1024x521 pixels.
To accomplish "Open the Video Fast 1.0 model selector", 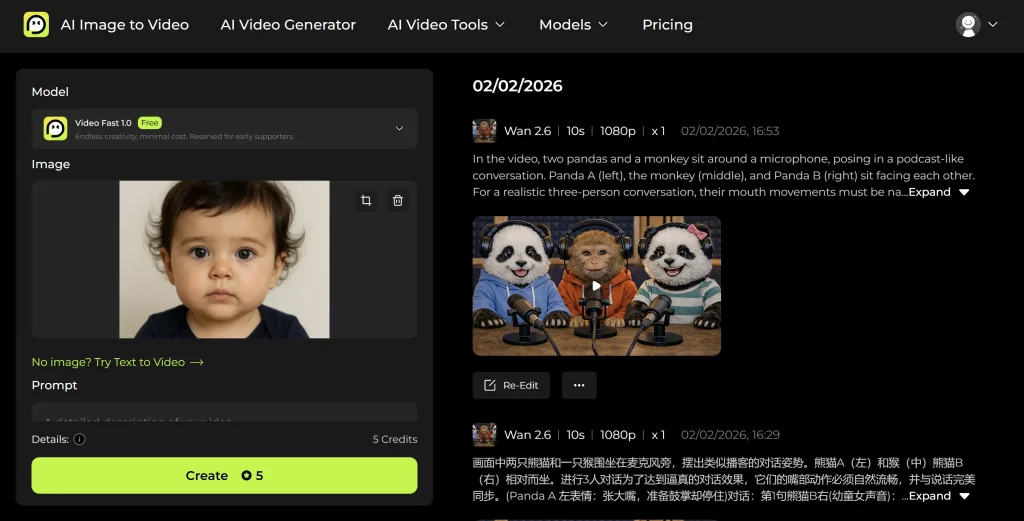I will (x=224, y=129).
